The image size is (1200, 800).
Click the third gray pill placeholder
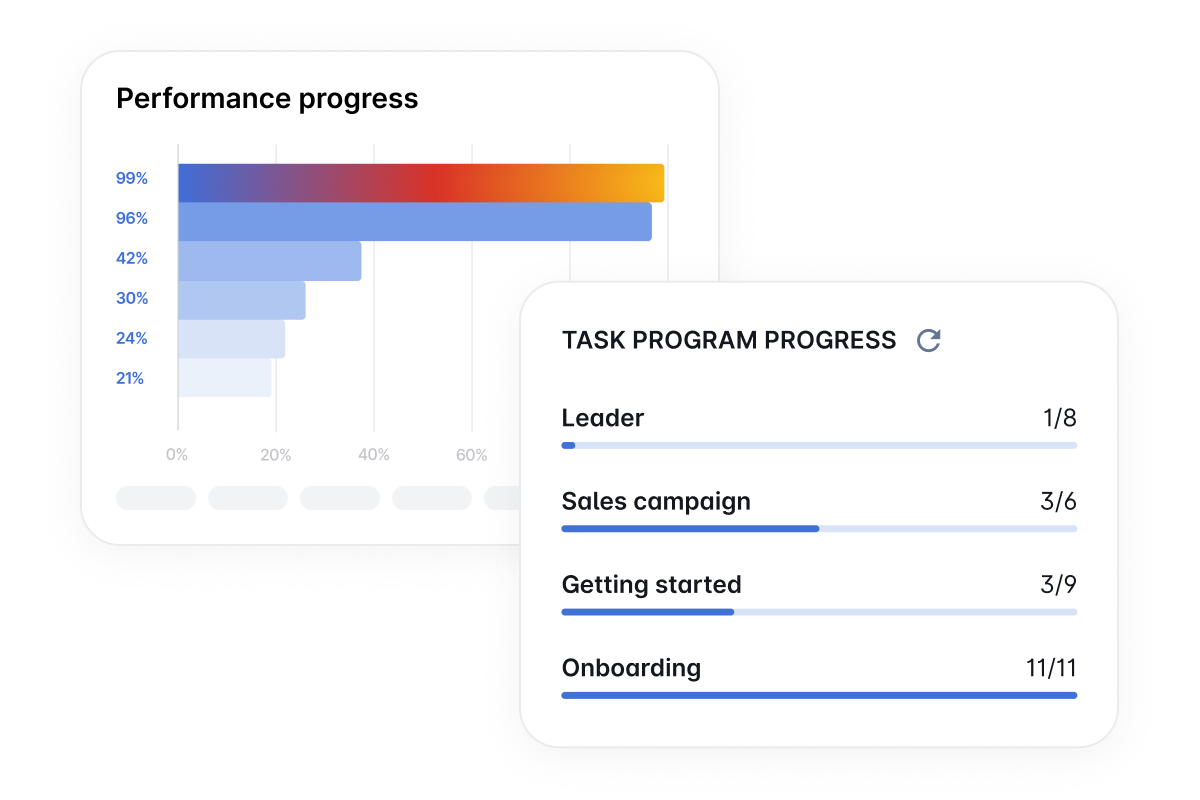[340, 498]
